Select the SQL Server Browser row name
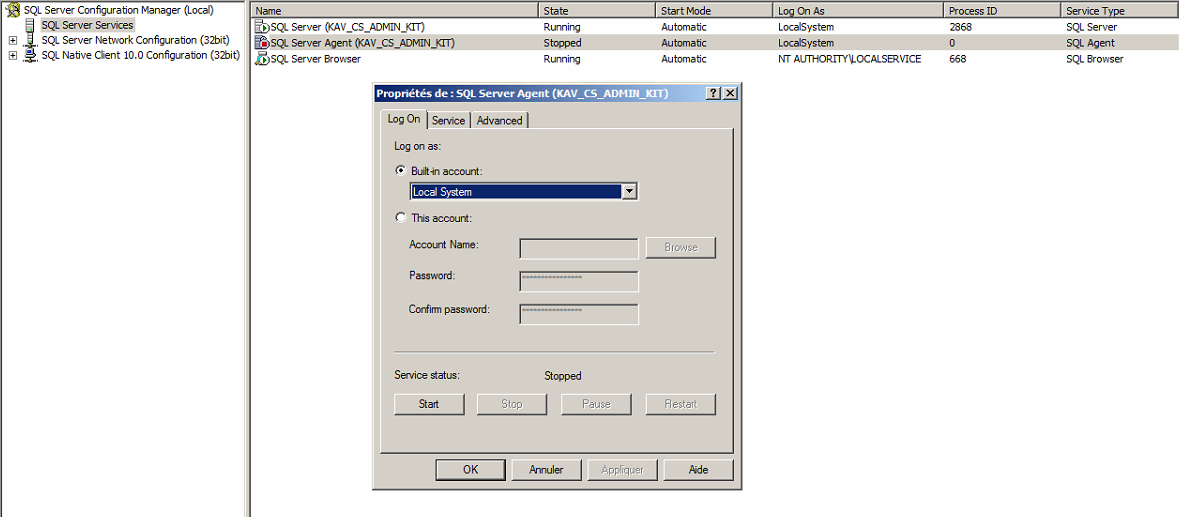 tap(315, 59)
